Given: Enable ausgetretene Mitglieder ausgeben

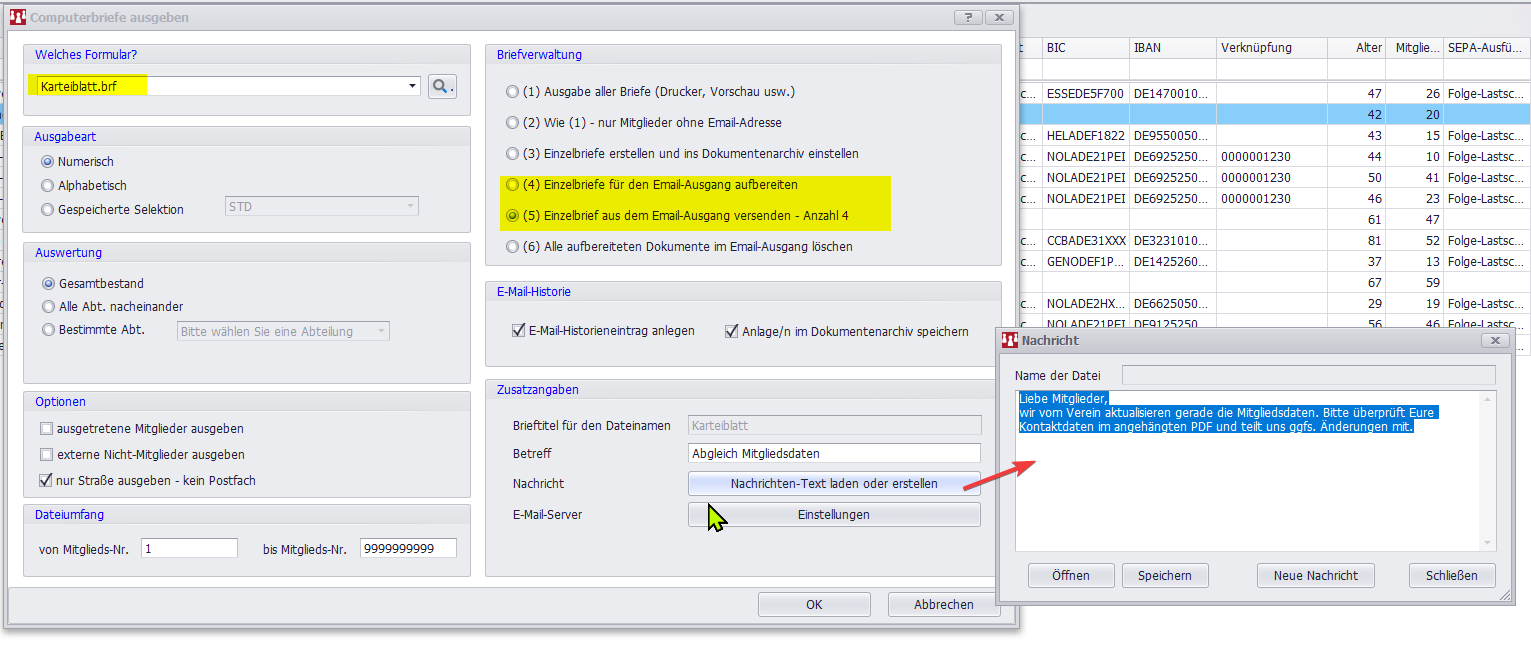Looking at the screenshot, I should [x=46, y=429].
